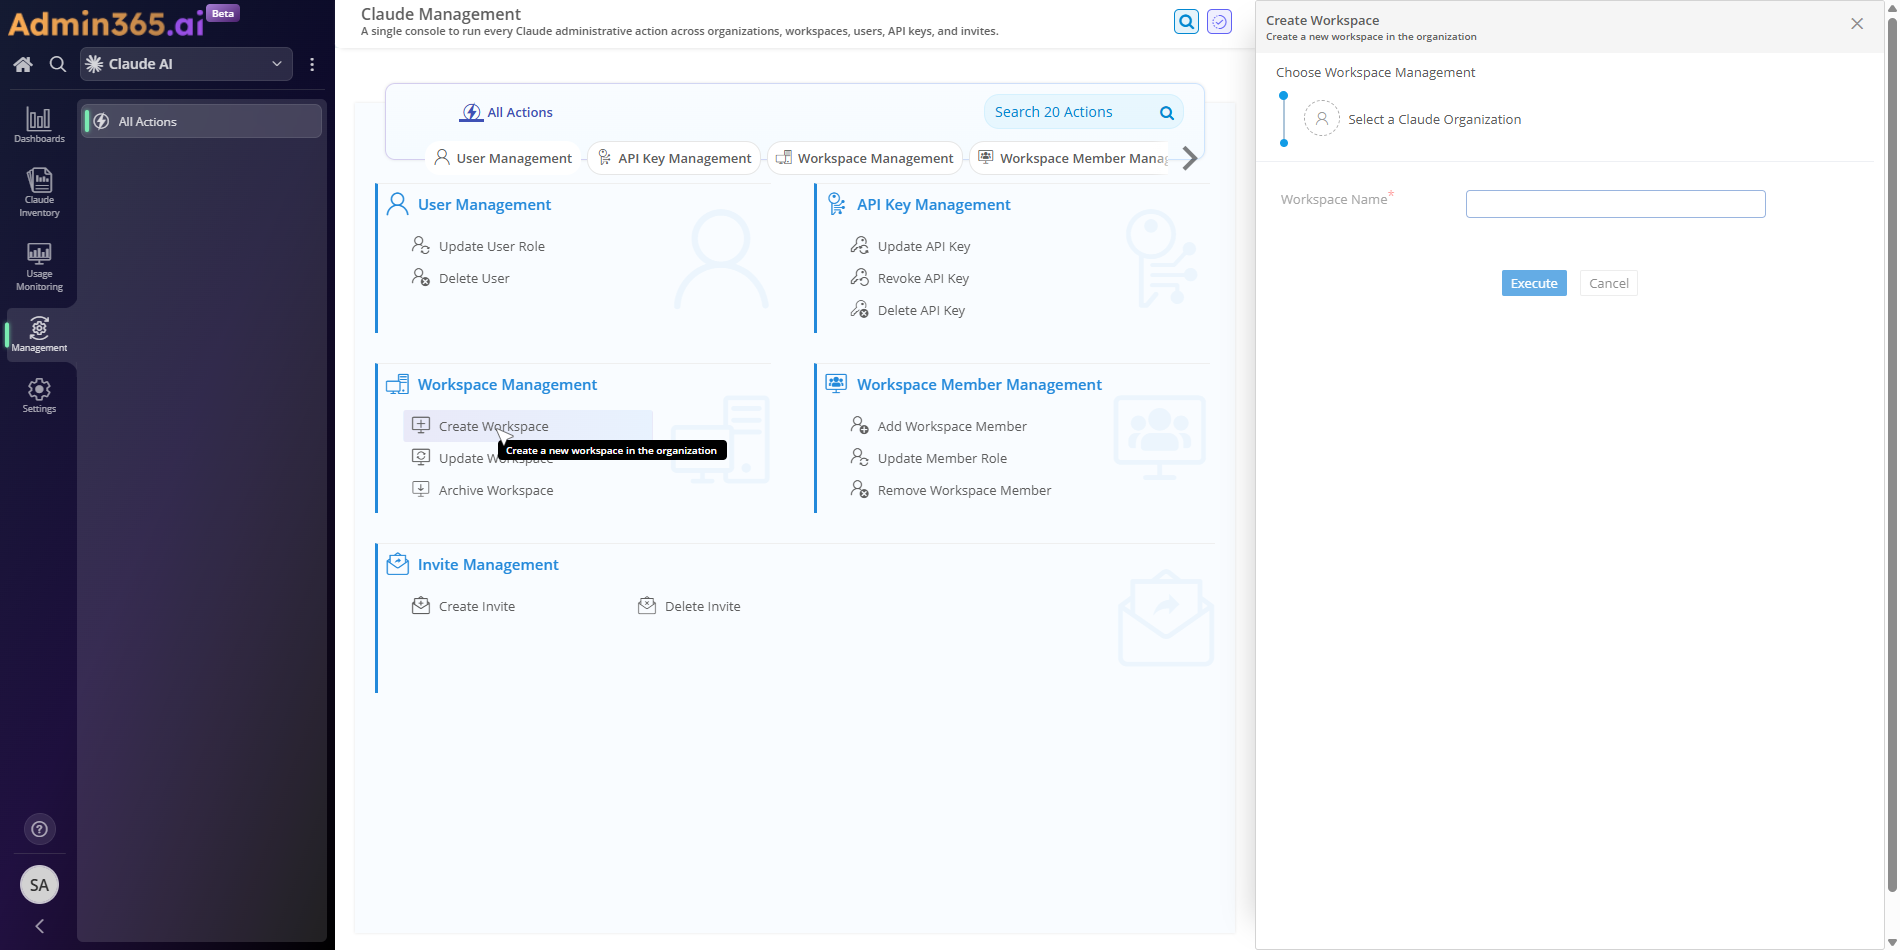
Task: Click Select a Claude Organization step
Action: tap(1434, 119)
